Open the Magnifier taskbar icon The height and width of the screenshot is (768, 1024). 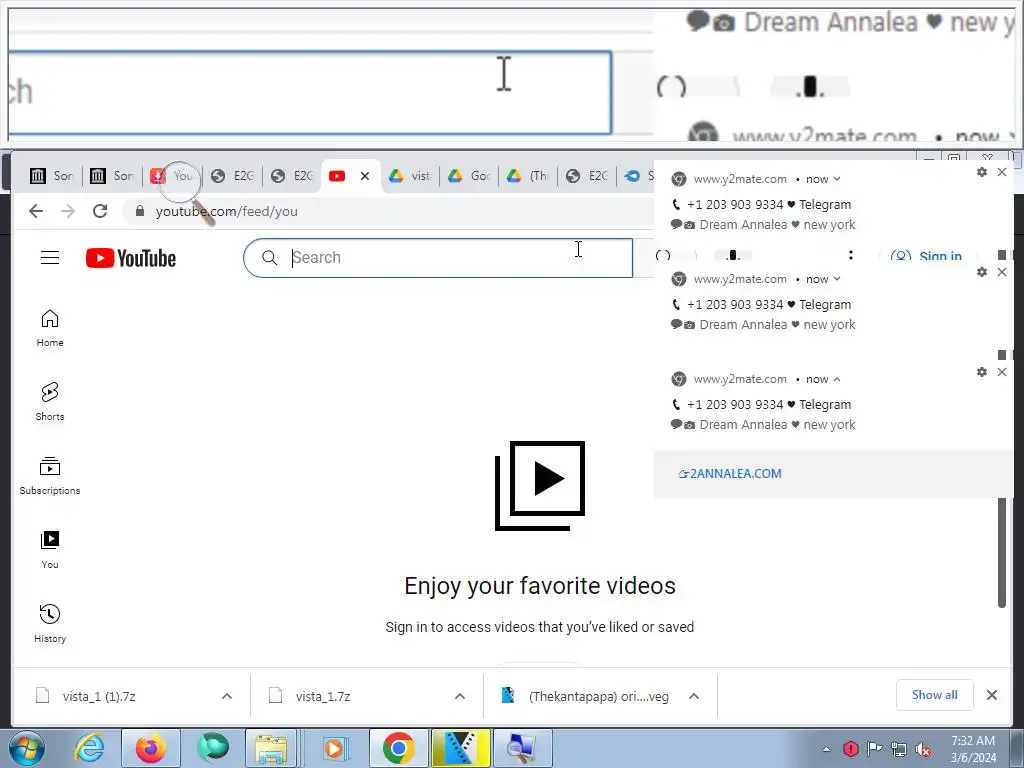pyautogui.click(x=522, y=748)
